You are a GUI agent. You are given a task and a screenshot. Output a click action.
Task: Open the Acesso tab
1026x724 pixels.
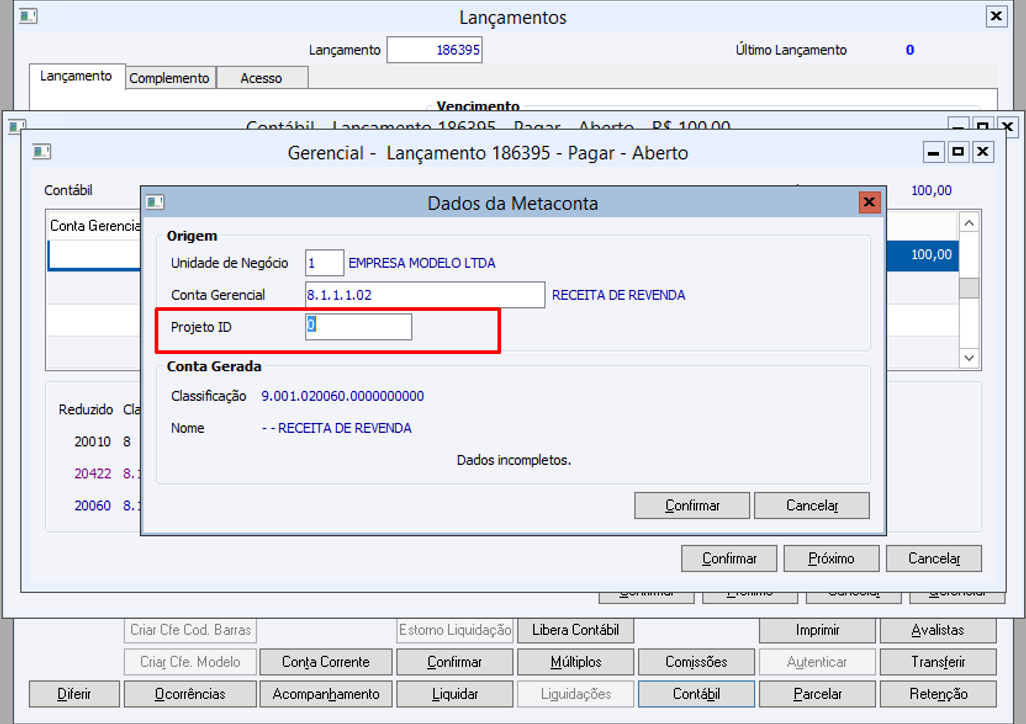[261, 78]
